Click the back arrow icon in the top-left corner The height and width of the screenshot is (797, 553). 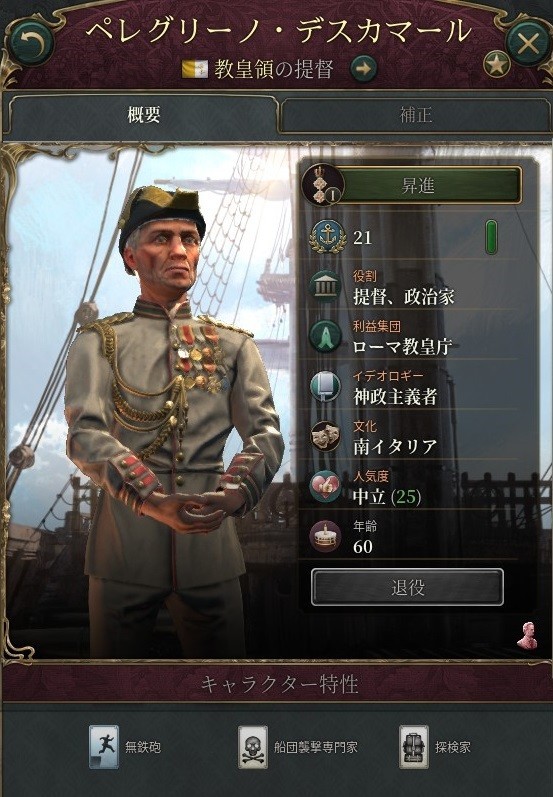tap(32, 42)
